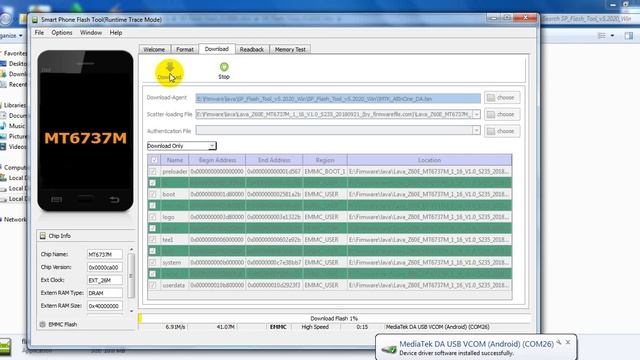Image resolution: width=640 pixels, height=360 pixels.
Task: Open the Options menu
Action: pyautogui.click(x=62, y=33)
